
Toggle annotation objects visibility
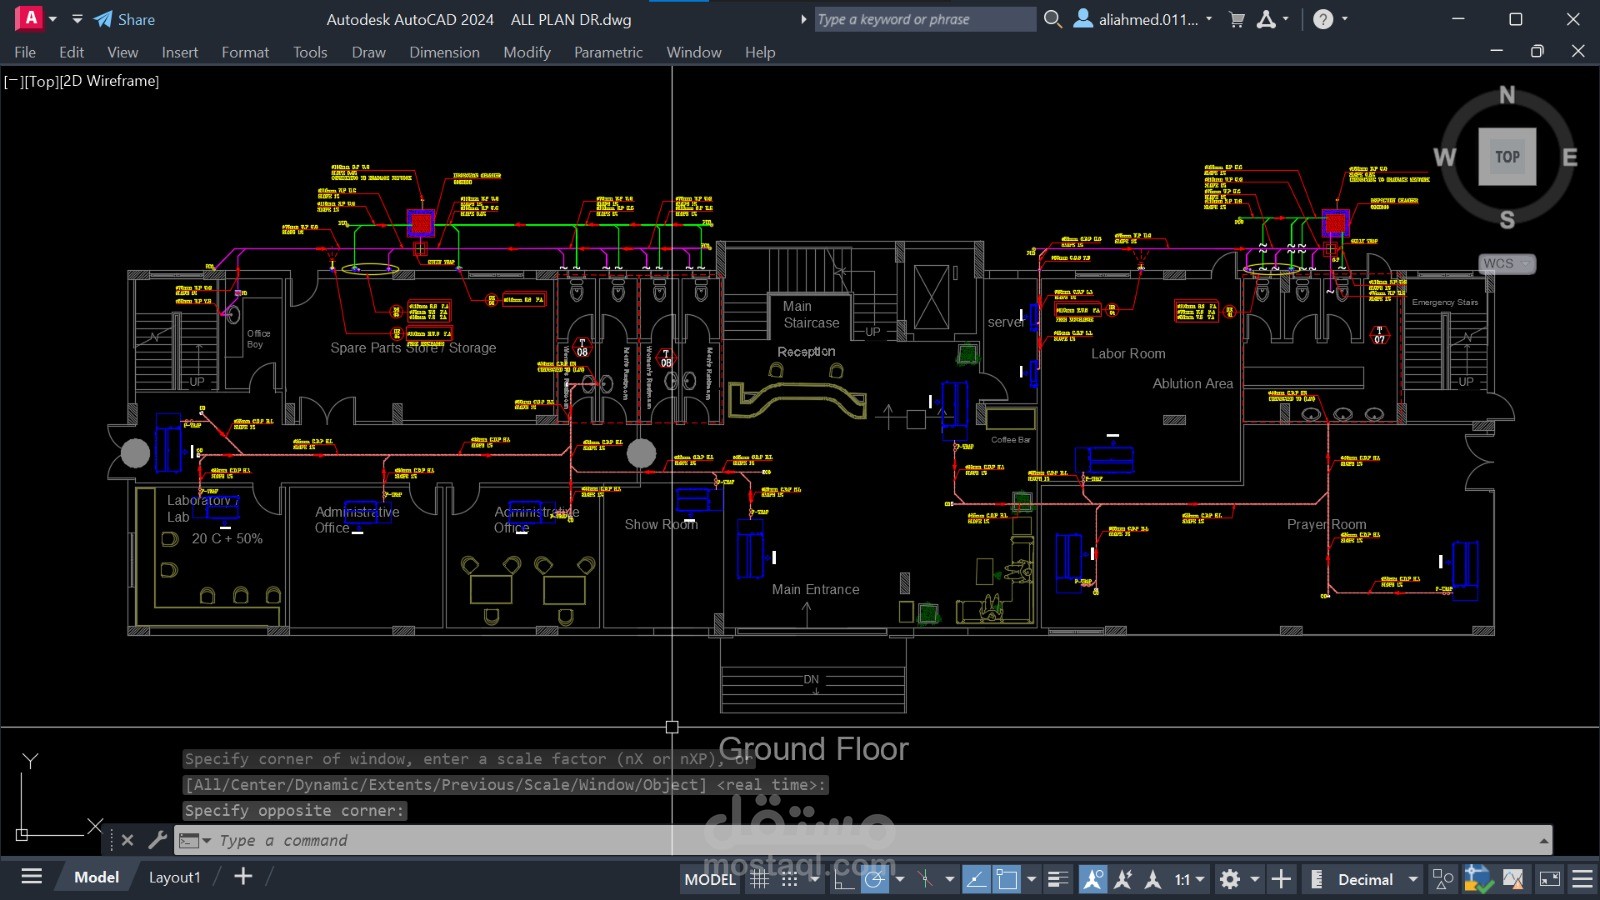(1093, 879)
